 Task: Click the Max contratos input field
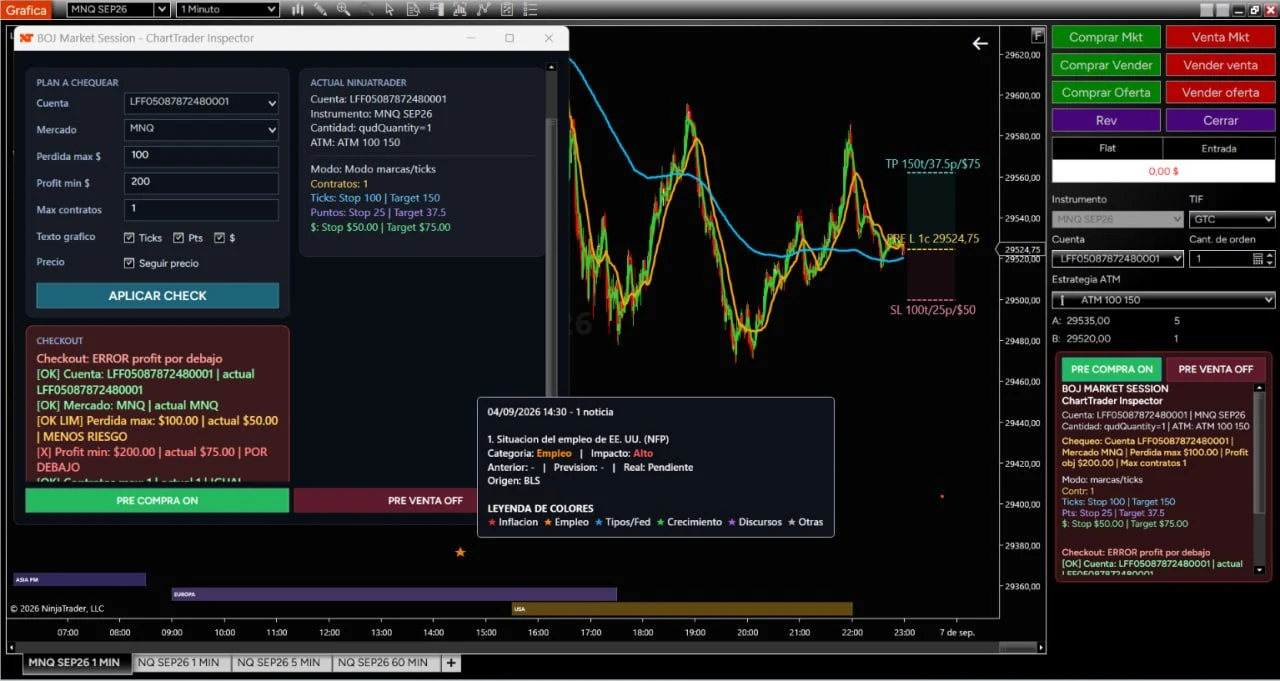pyautogui.click(x=201, y=210)
